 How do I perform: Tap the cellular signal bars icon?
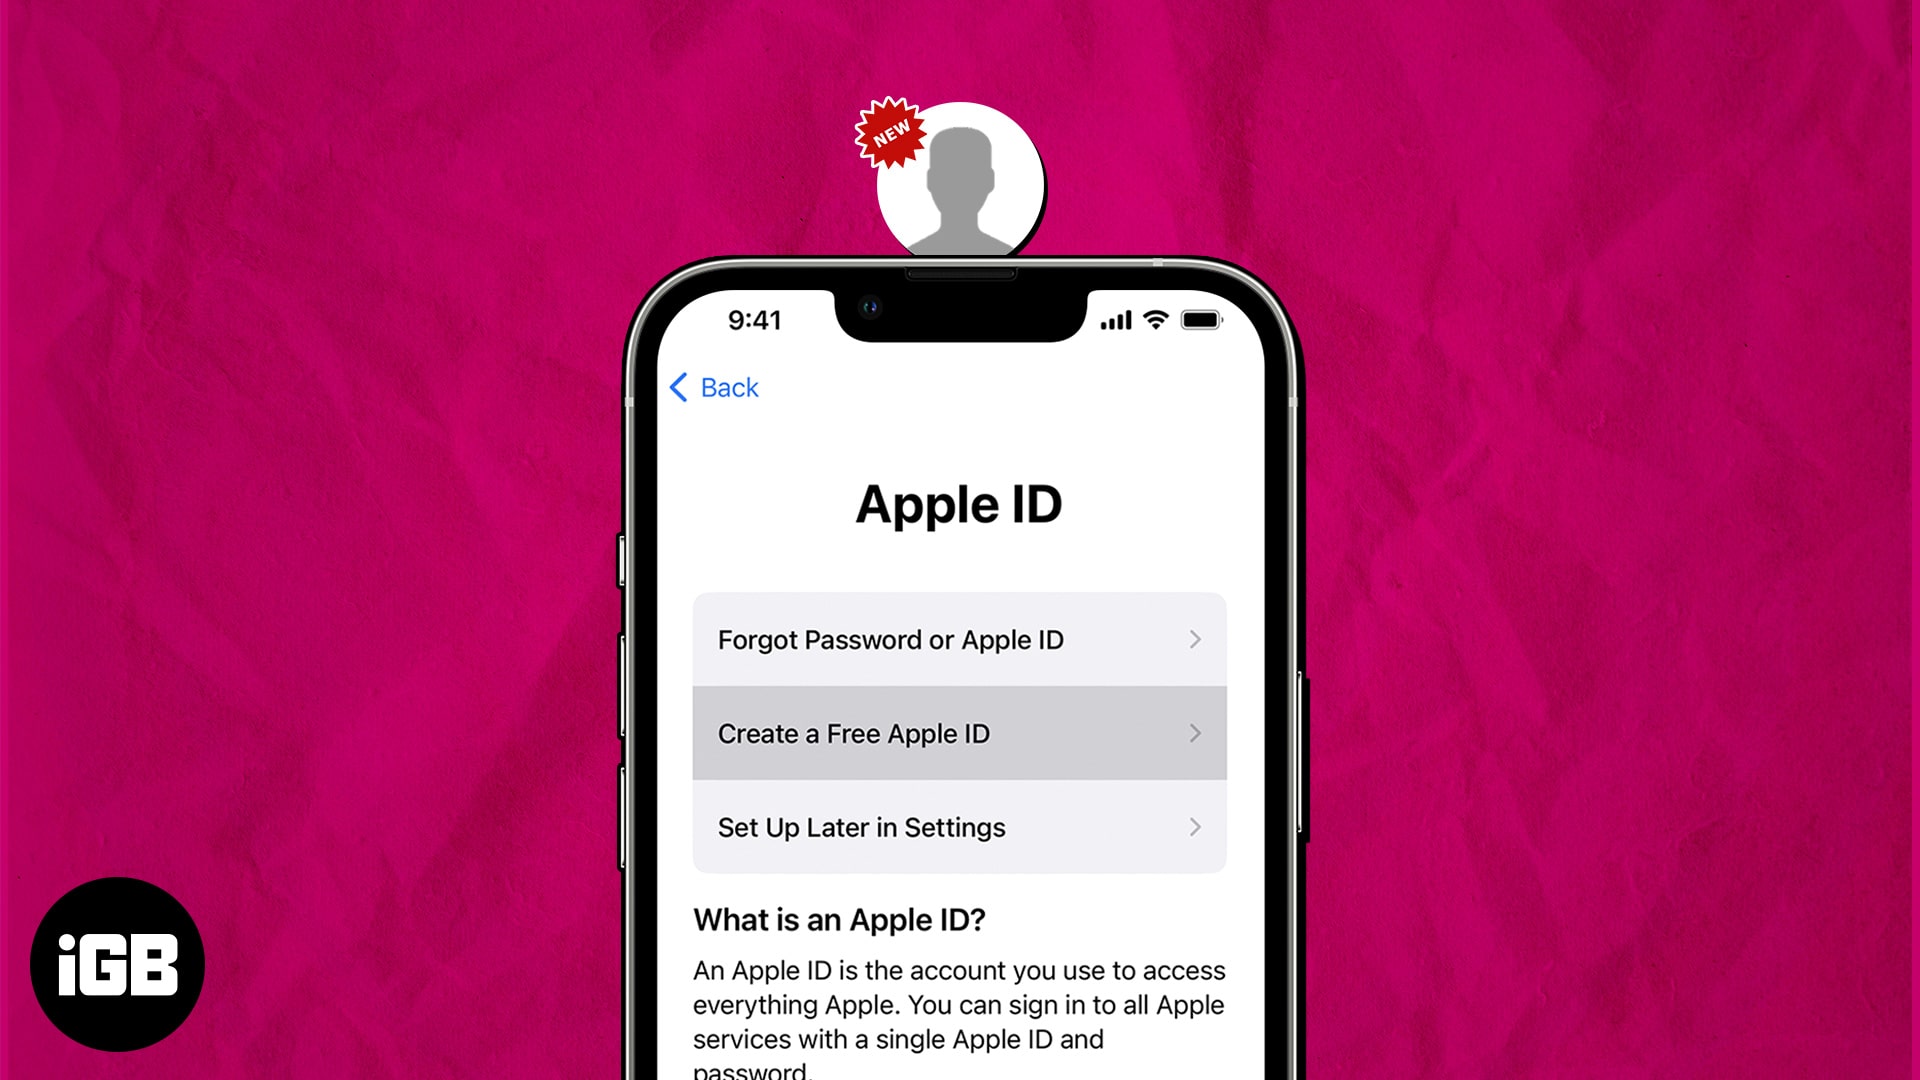pos(1110,319)
